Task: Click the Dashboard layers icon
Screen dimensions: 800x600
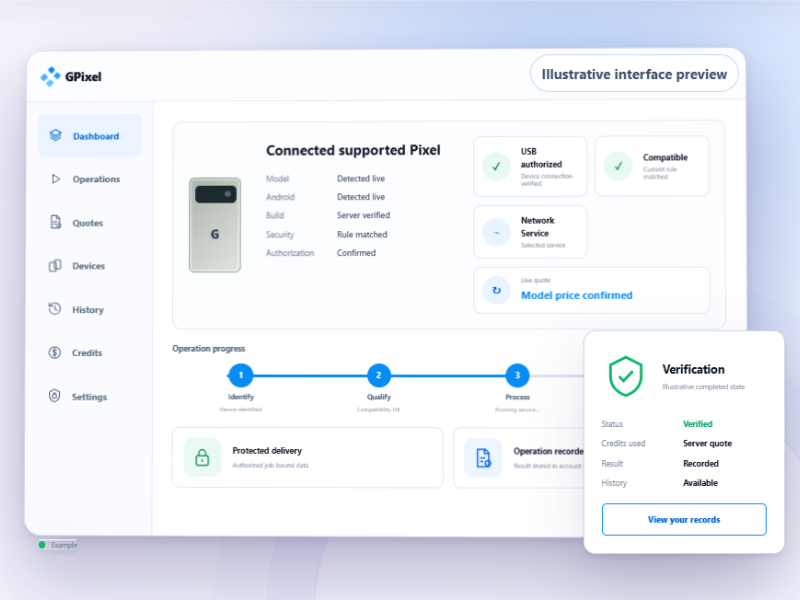Action: (x=55, y=135)
